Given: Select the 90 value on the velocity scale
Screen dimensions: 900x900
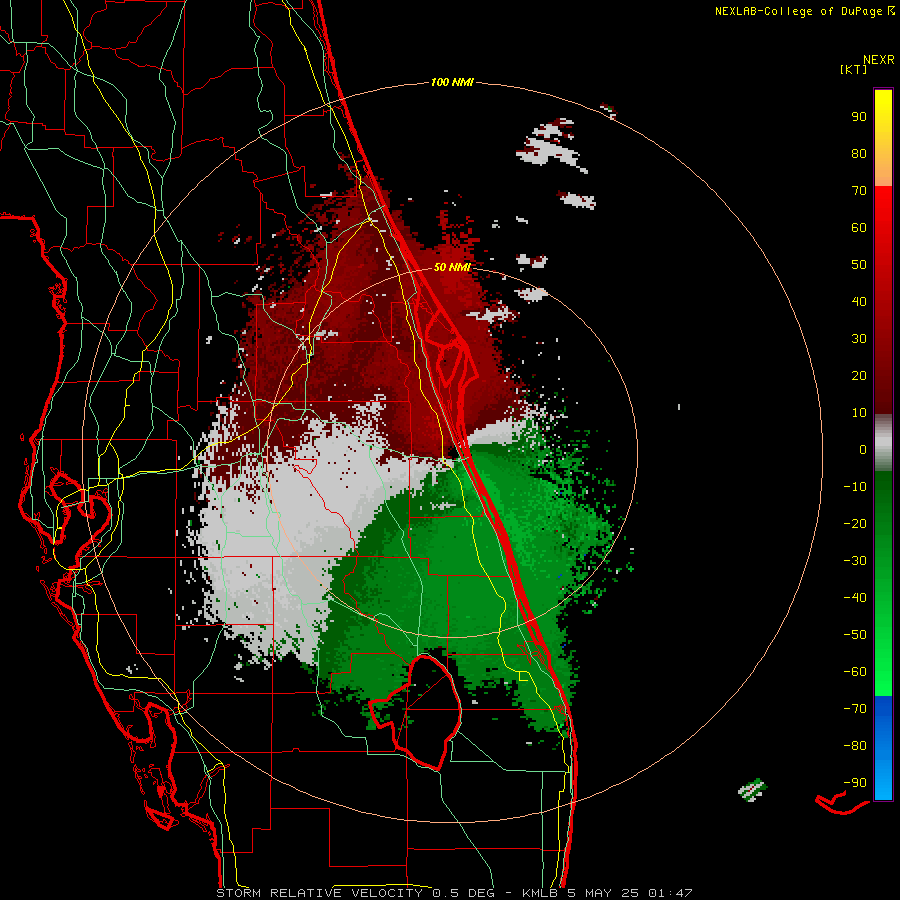Looking at the screenshot, I should click(859, 117).
